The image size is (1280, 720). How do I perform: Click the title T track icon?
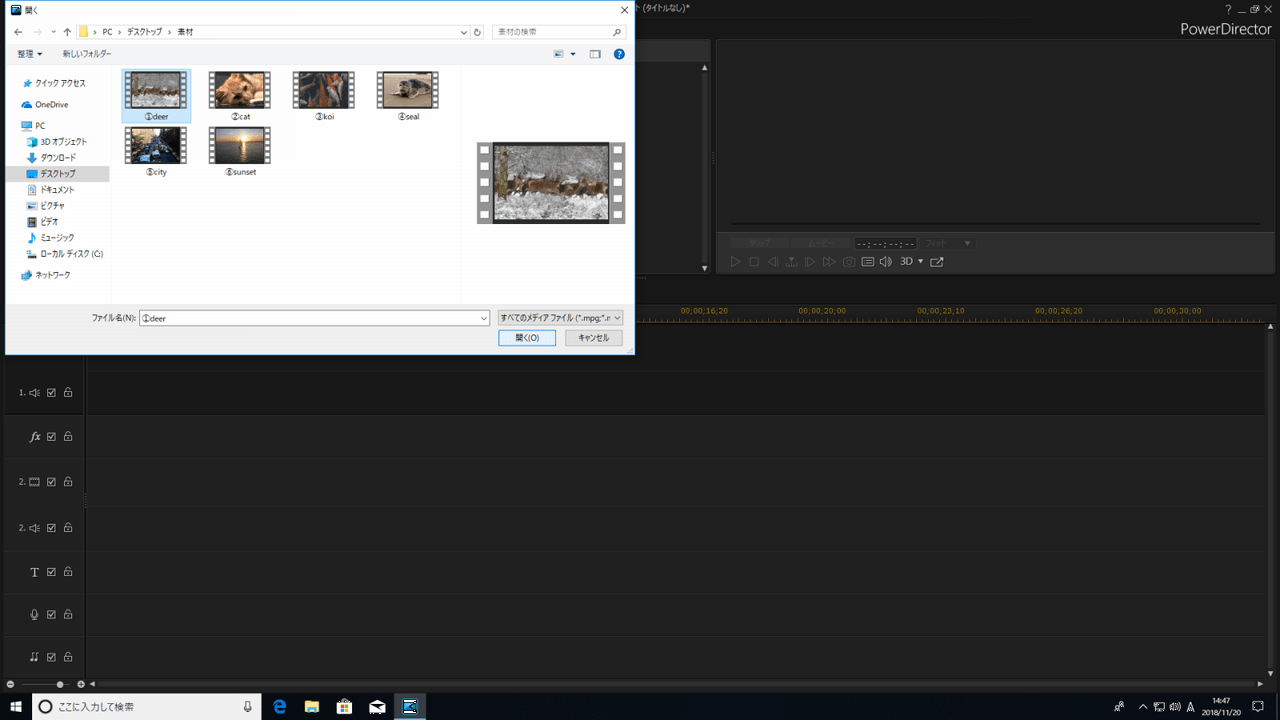point(35,572)
